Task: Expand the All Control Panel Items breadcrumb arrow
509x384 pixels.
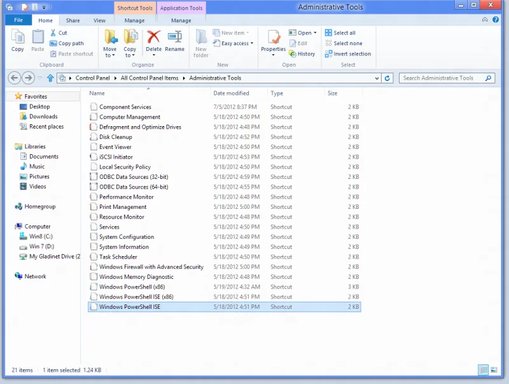Action: [x=184, y=78]
